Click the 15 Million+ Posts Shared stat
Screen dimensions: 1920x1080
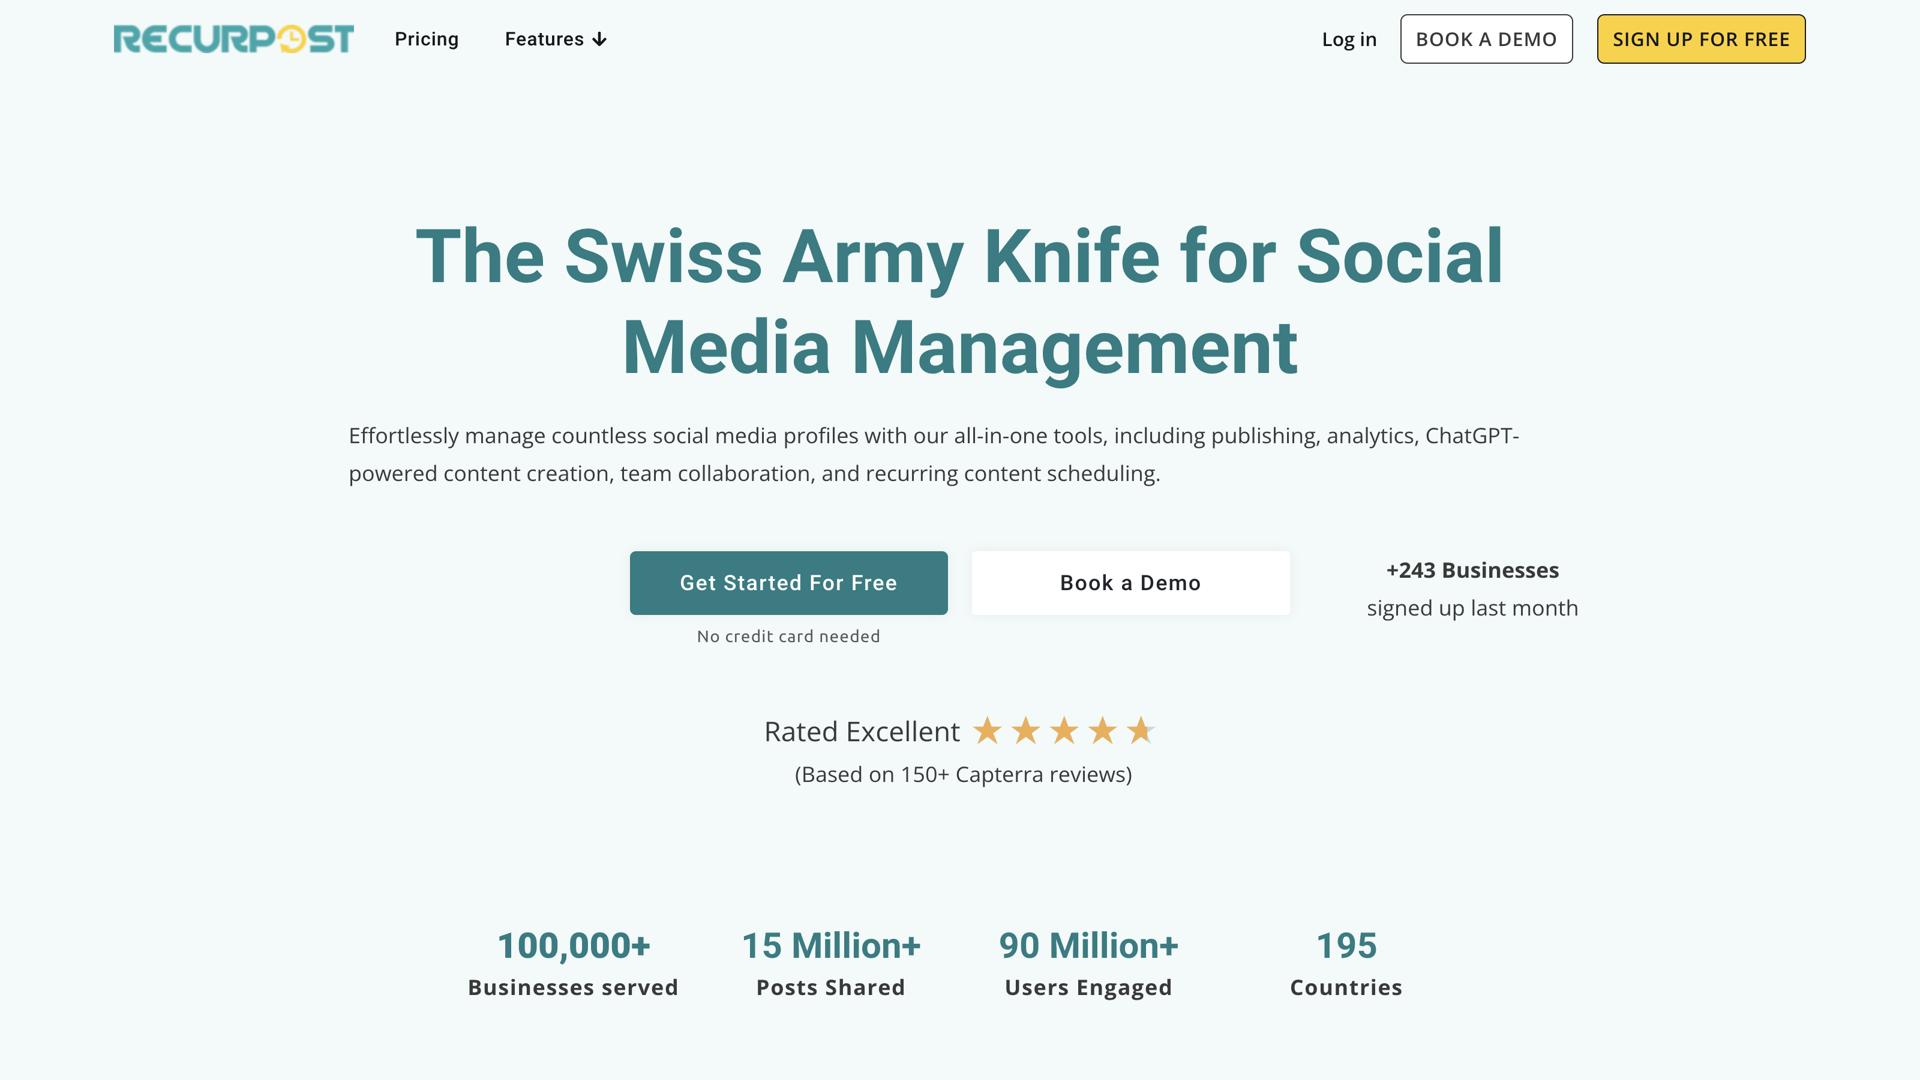point(830,963)
